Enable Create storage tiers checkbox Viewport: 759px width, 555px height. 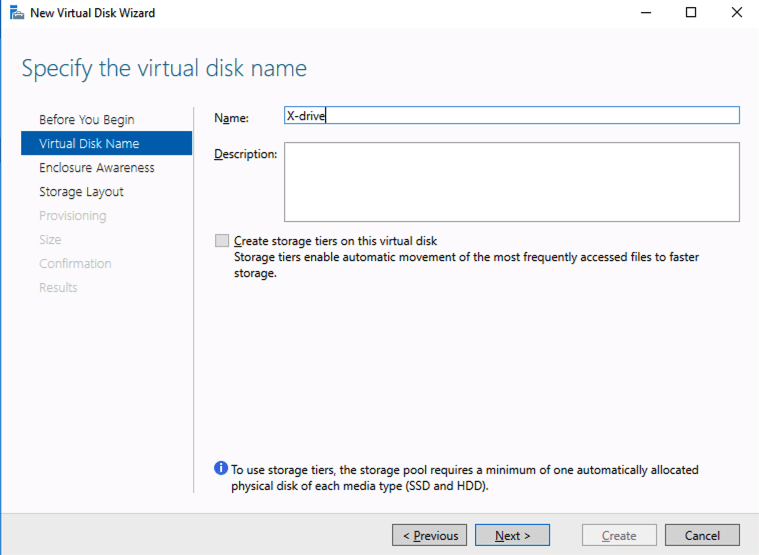pyautogui.click(x=221, y=241)
